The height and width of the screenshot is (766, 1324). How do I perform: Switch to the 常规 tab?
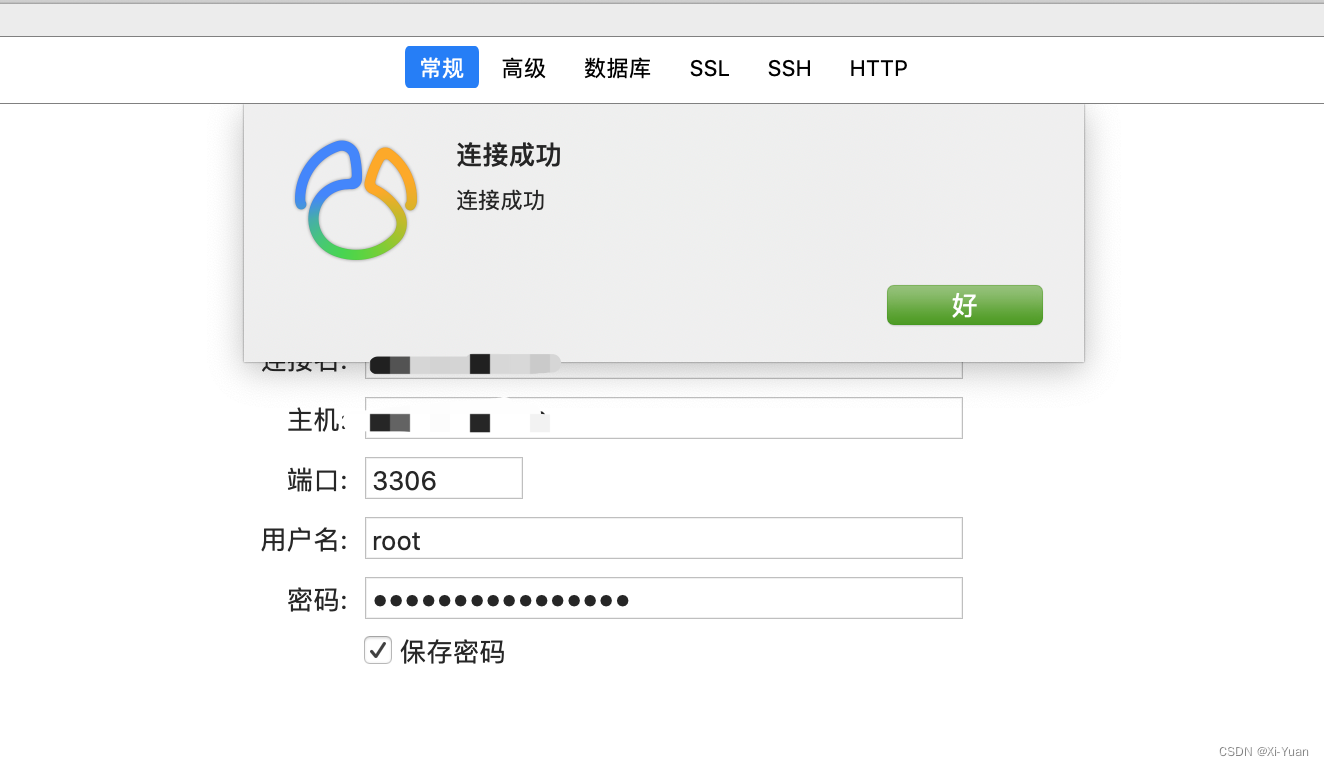442,67
